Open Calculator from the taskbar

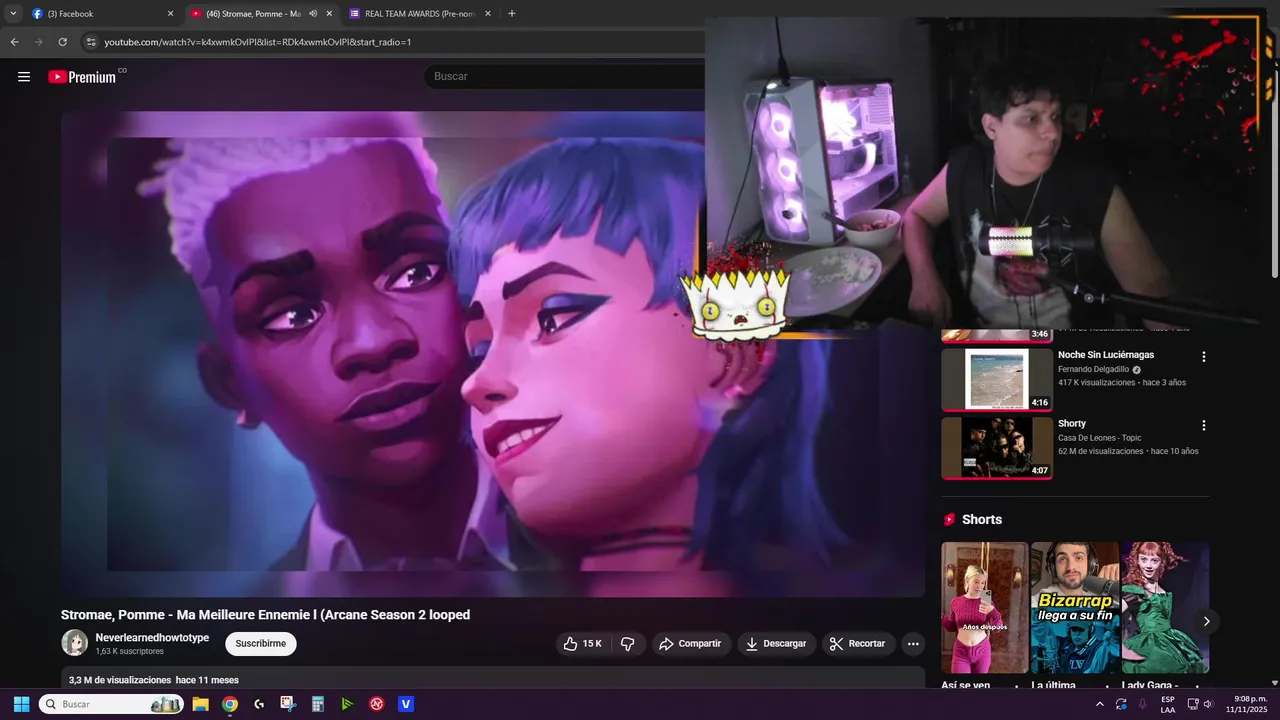(x=318, y=704)
